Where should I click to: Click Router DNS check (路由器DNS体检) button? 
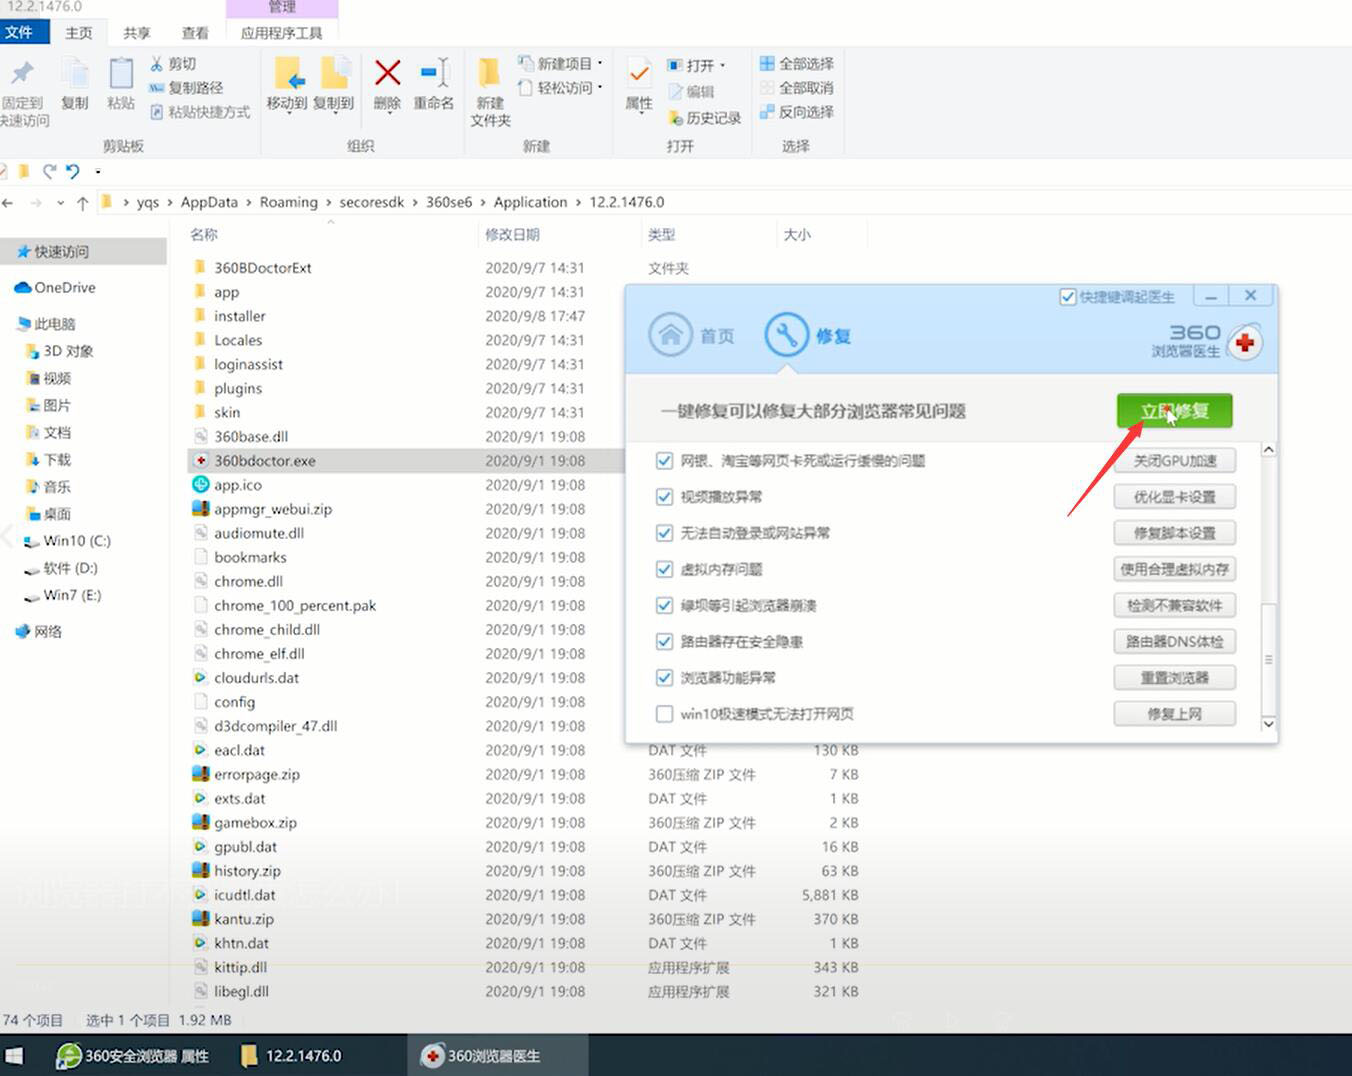(1174, 641)
